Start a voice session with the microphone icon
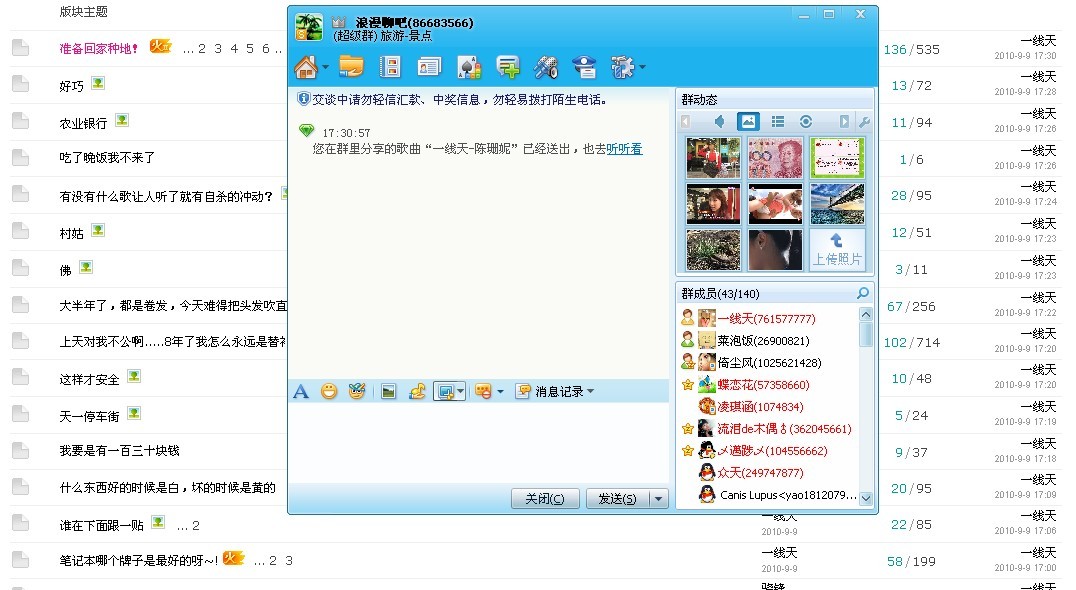This screenshot has height=590, width=1076. (x=547, y=66)
